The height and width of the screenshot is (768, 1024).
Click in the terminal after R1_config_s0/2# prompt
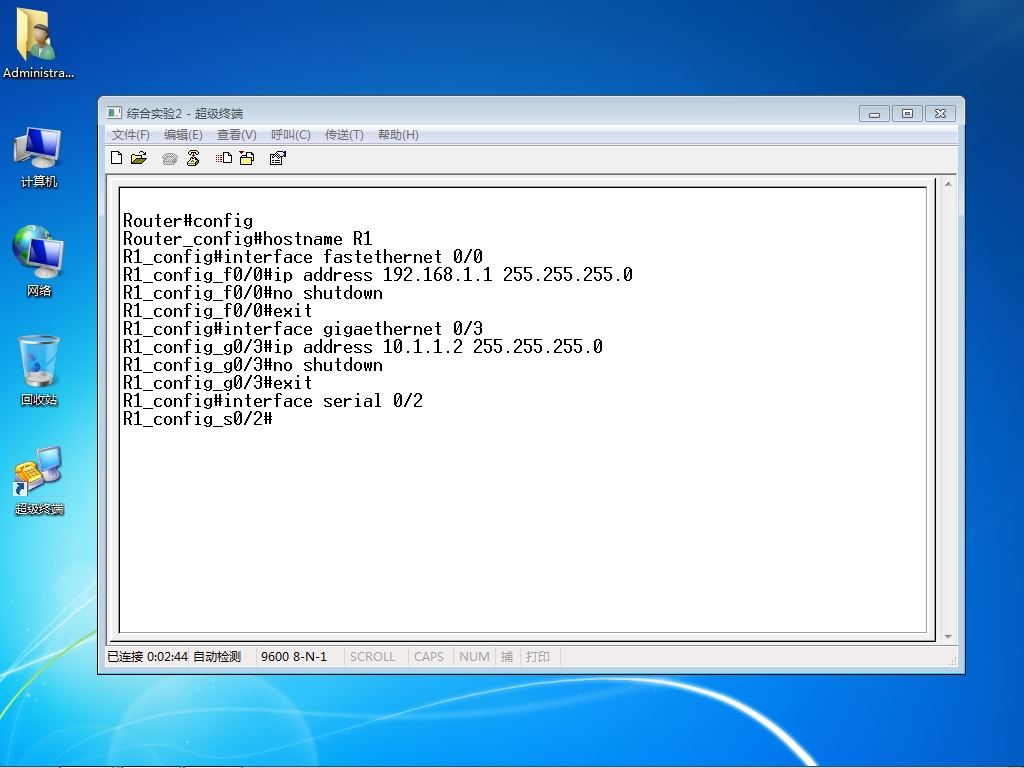tap(280, 419)
